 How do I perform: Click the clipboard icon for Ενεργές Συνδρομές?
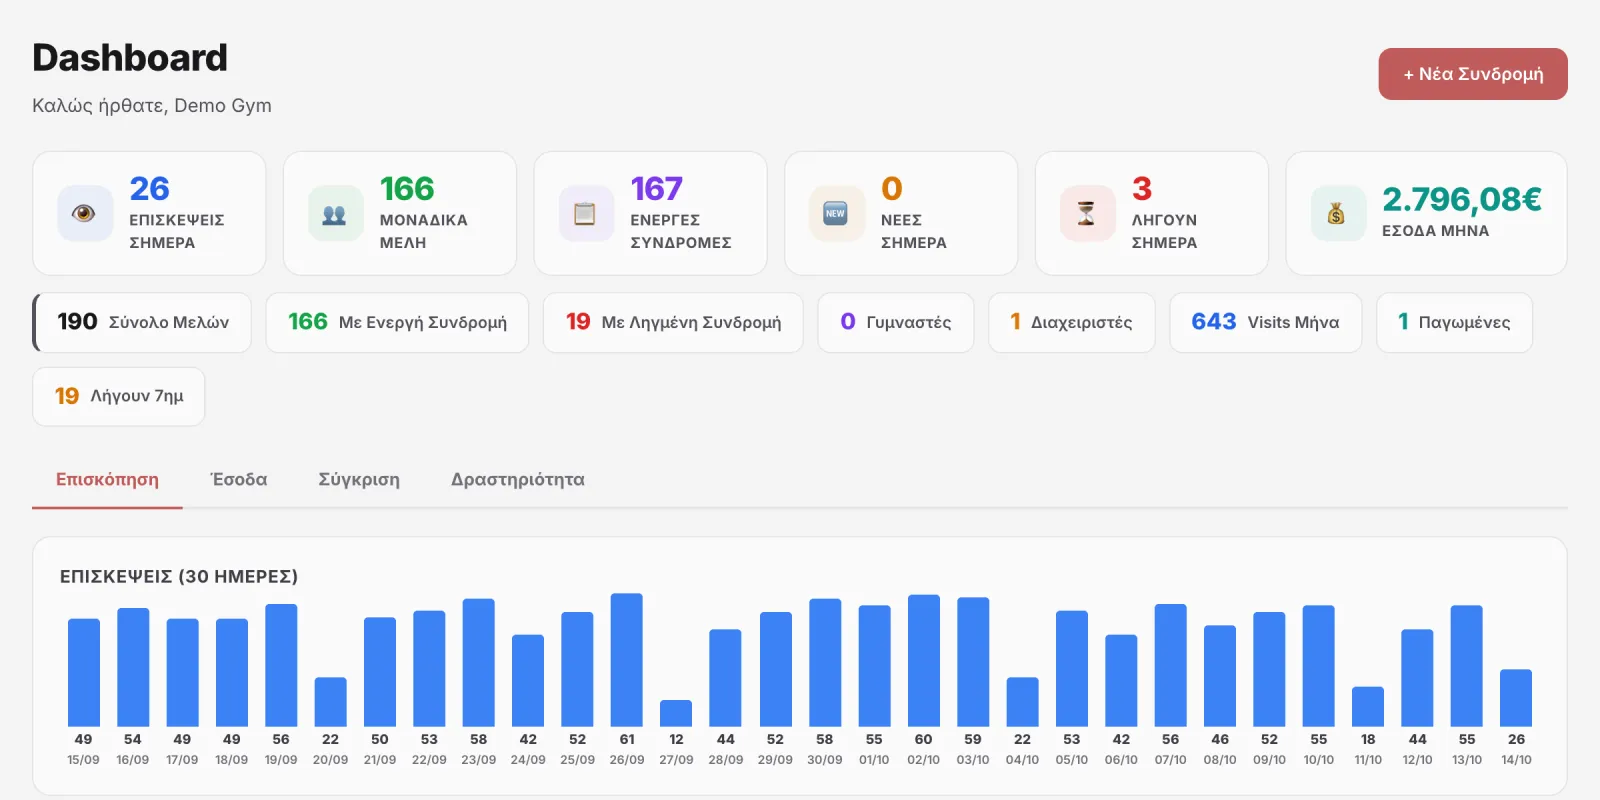586,213
